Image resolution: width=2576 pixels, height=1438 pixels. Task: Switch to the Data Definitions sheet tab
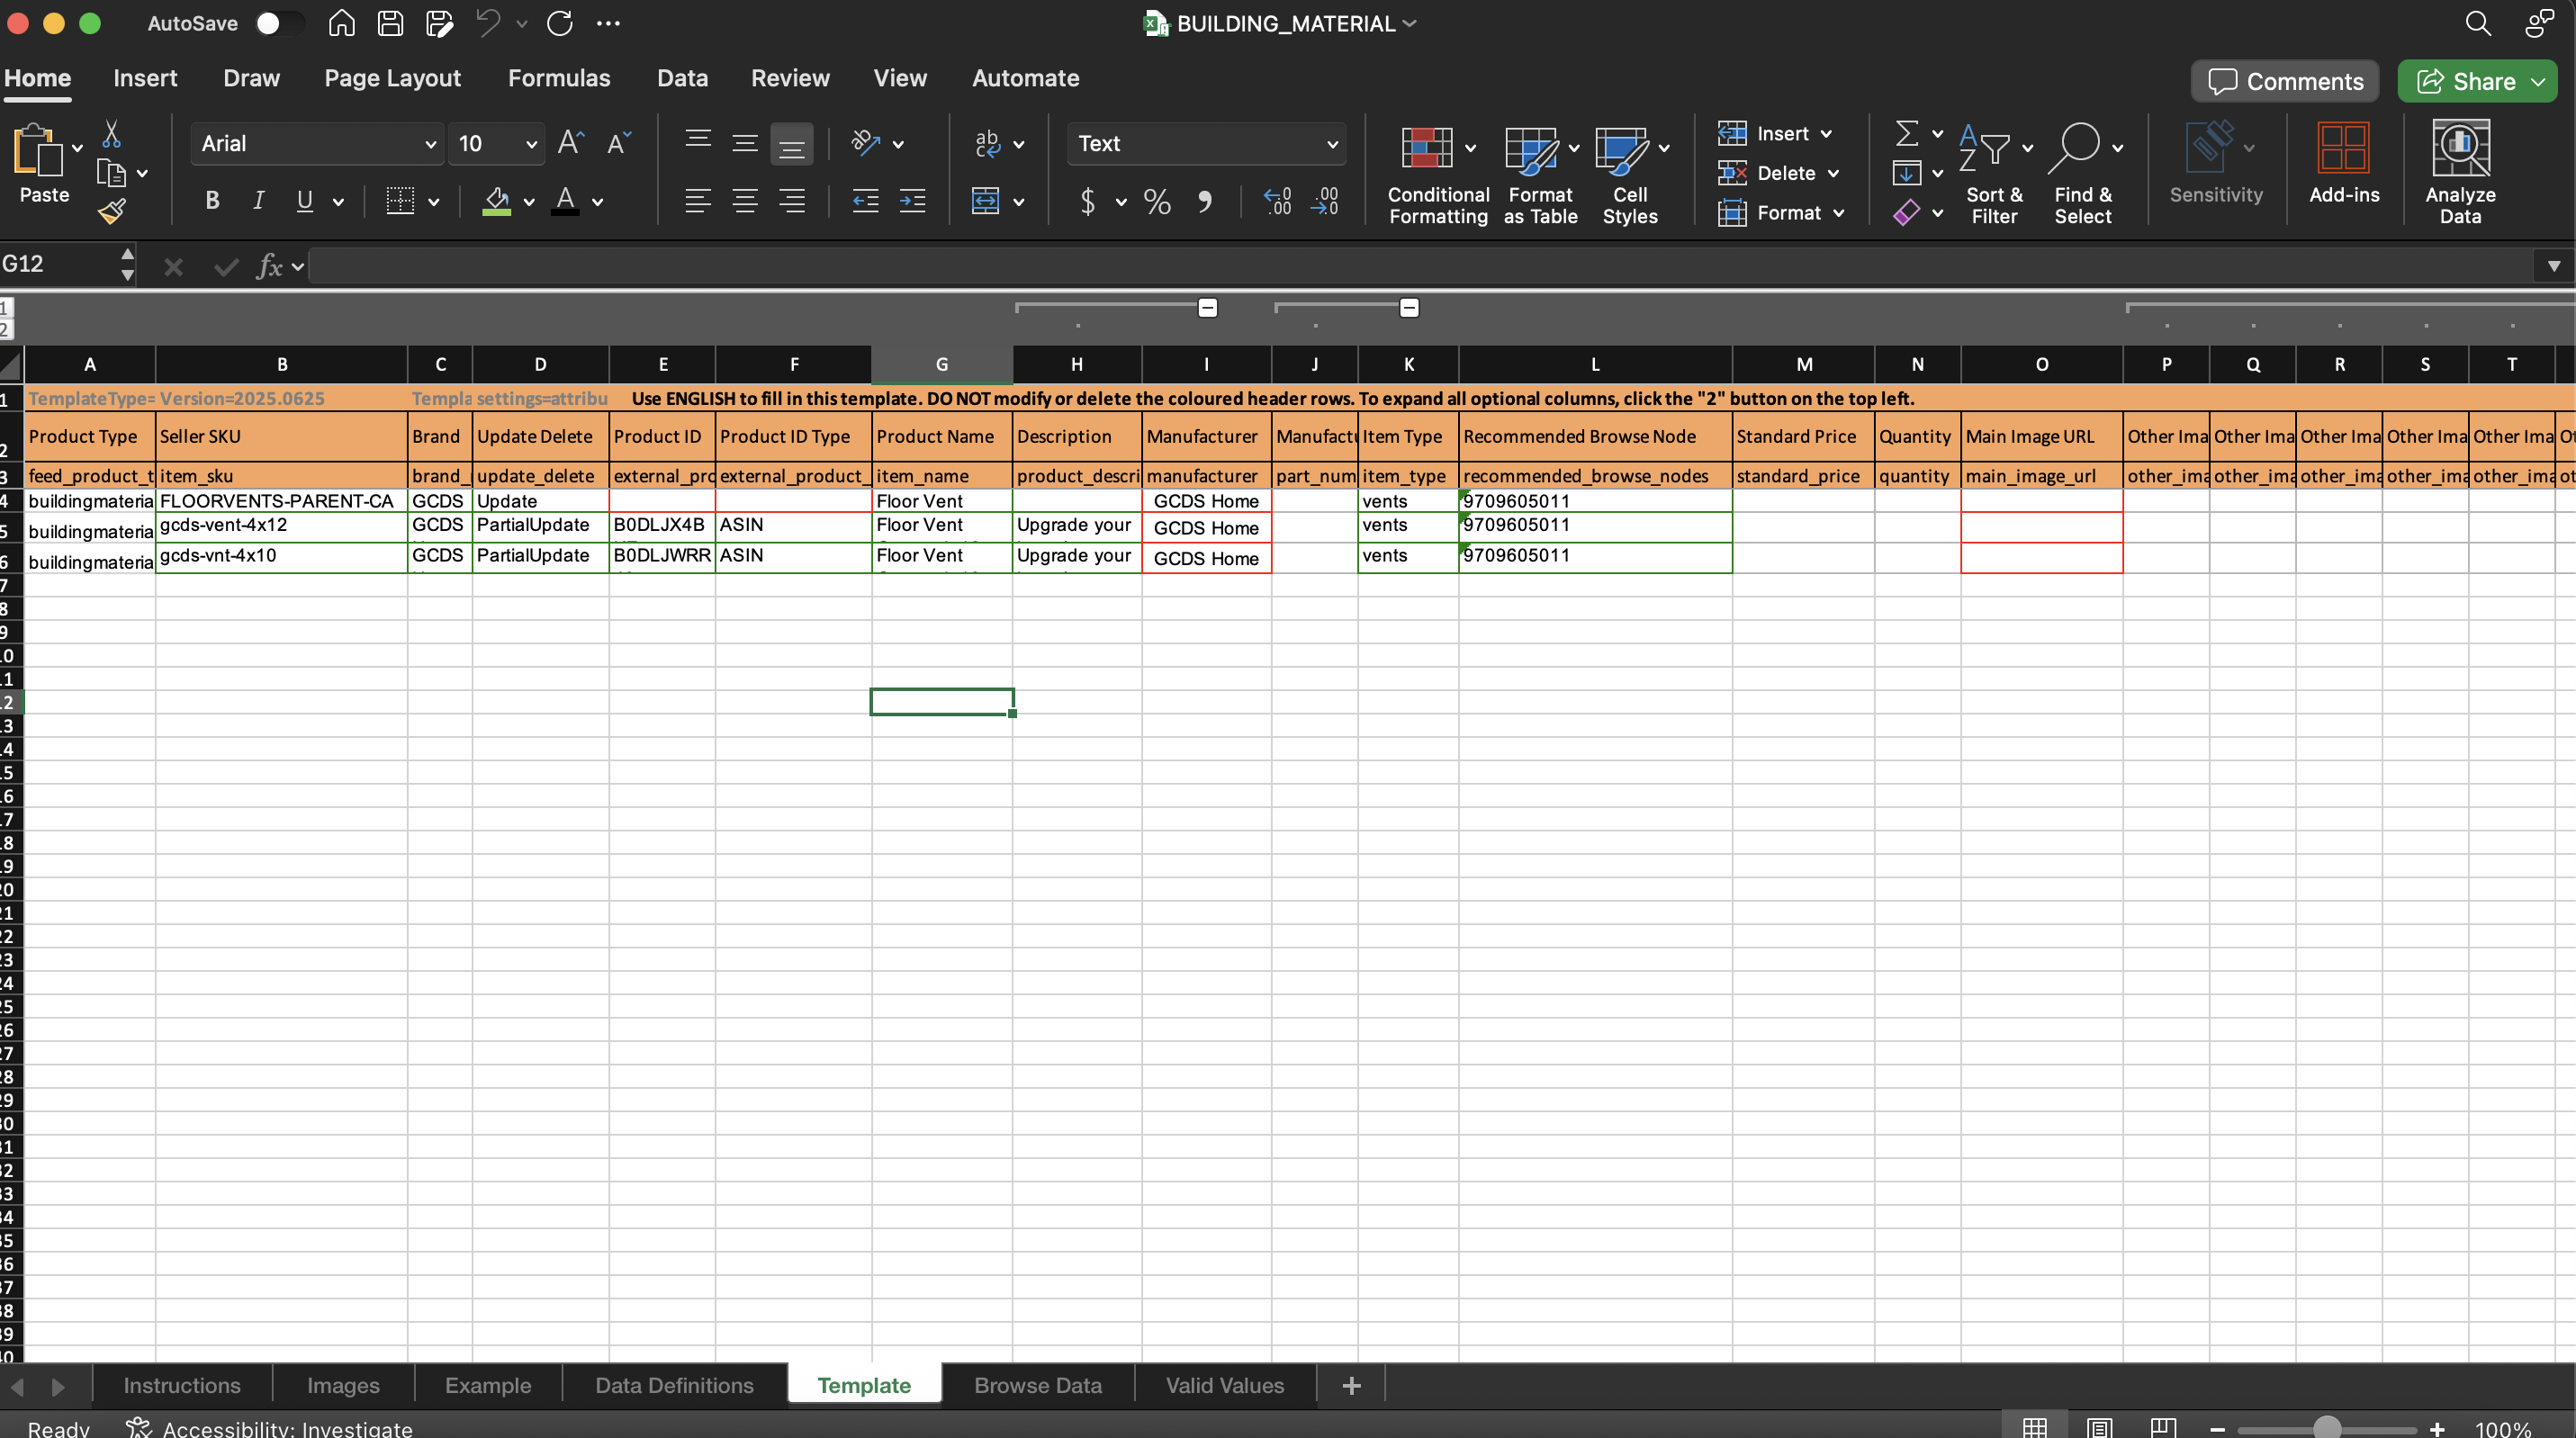[x=674, y=1385]
